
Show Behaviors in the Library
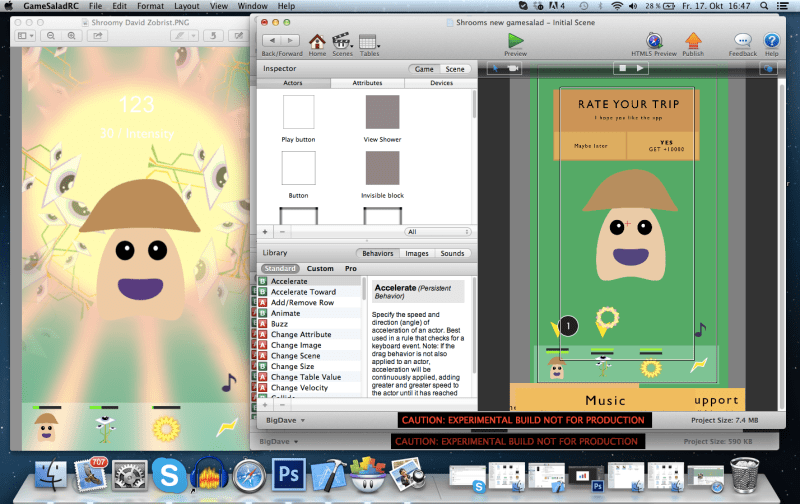[x=378, y=253]
